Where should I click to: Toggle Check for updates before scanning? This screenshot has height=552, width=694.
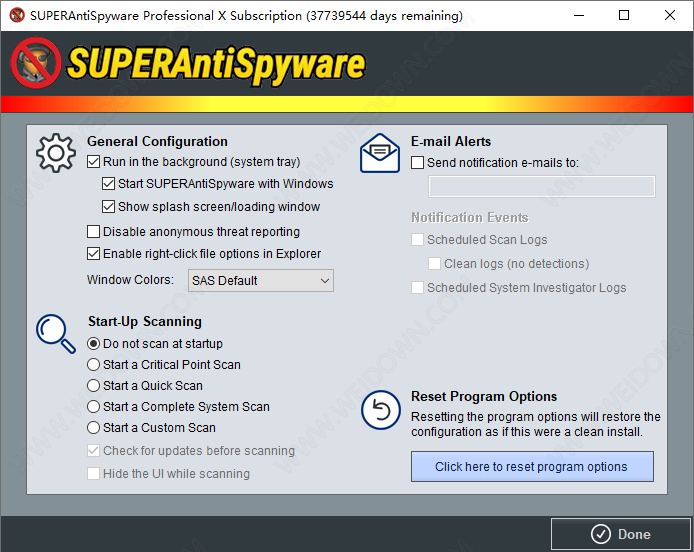[x=93, y=451]
